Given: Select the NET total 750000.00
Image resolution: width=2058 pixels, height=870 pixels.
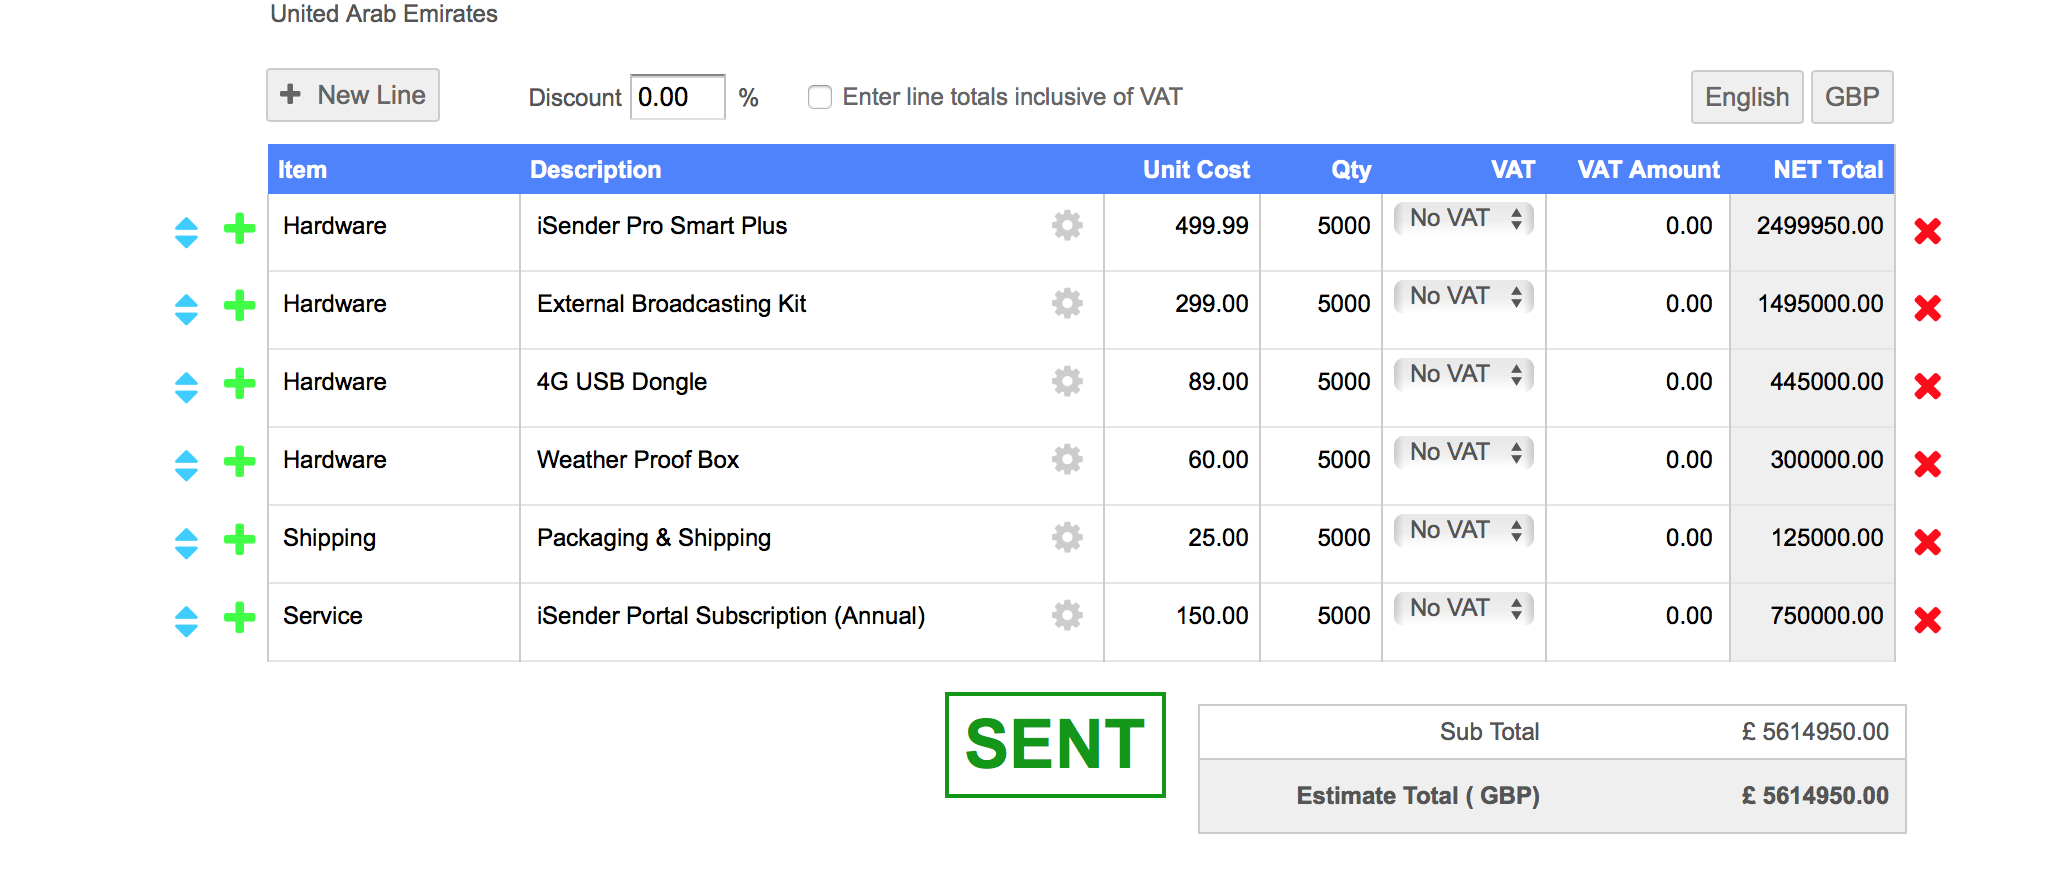Looking at the screenshot, I should coord(1826,616).
